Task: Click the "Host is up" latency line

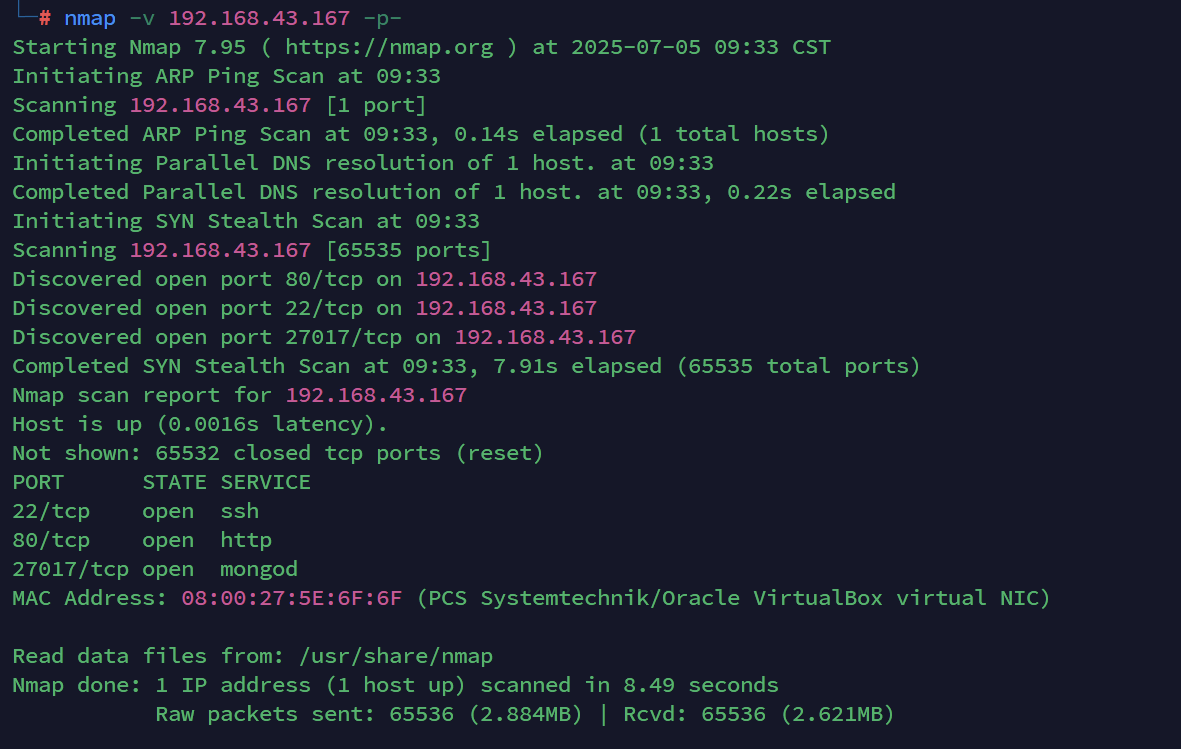Action: click(199, 424)
